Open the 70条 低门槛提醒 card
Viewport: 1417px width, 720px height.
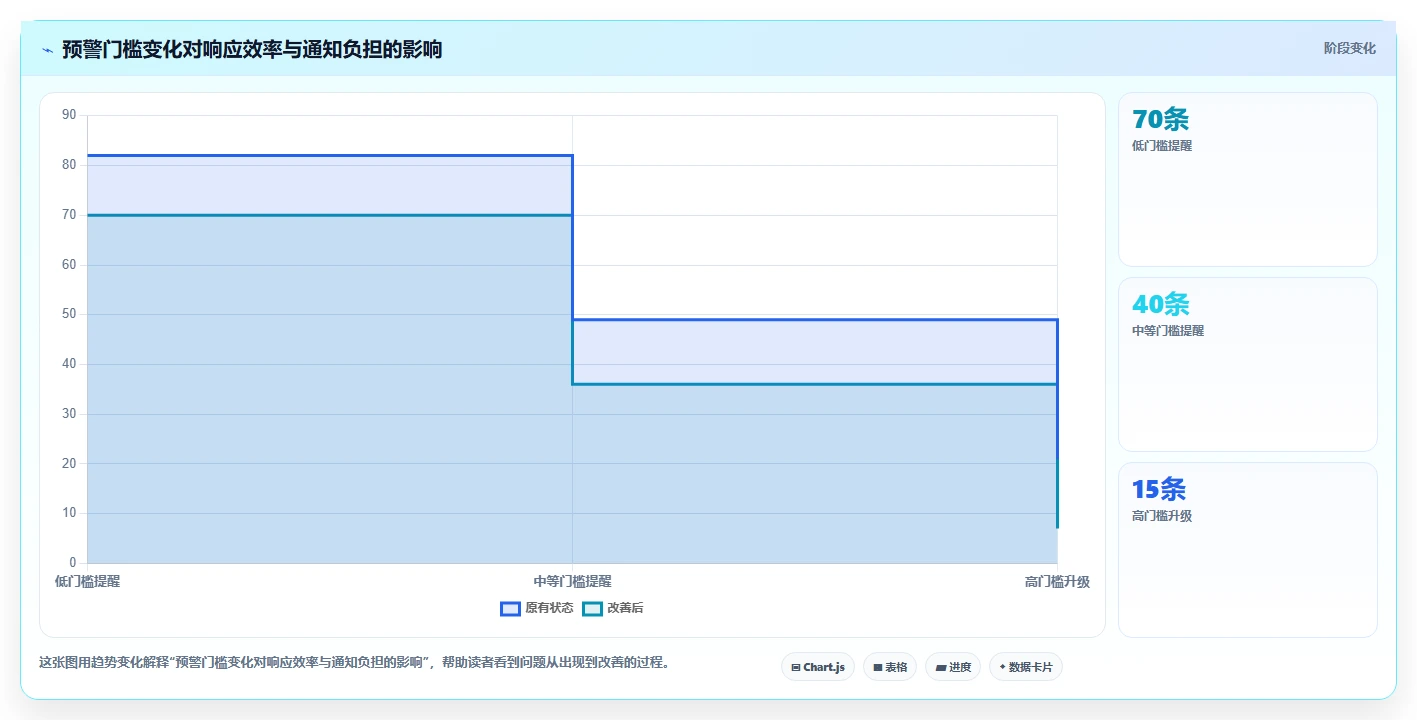[x=1248, y=179]
